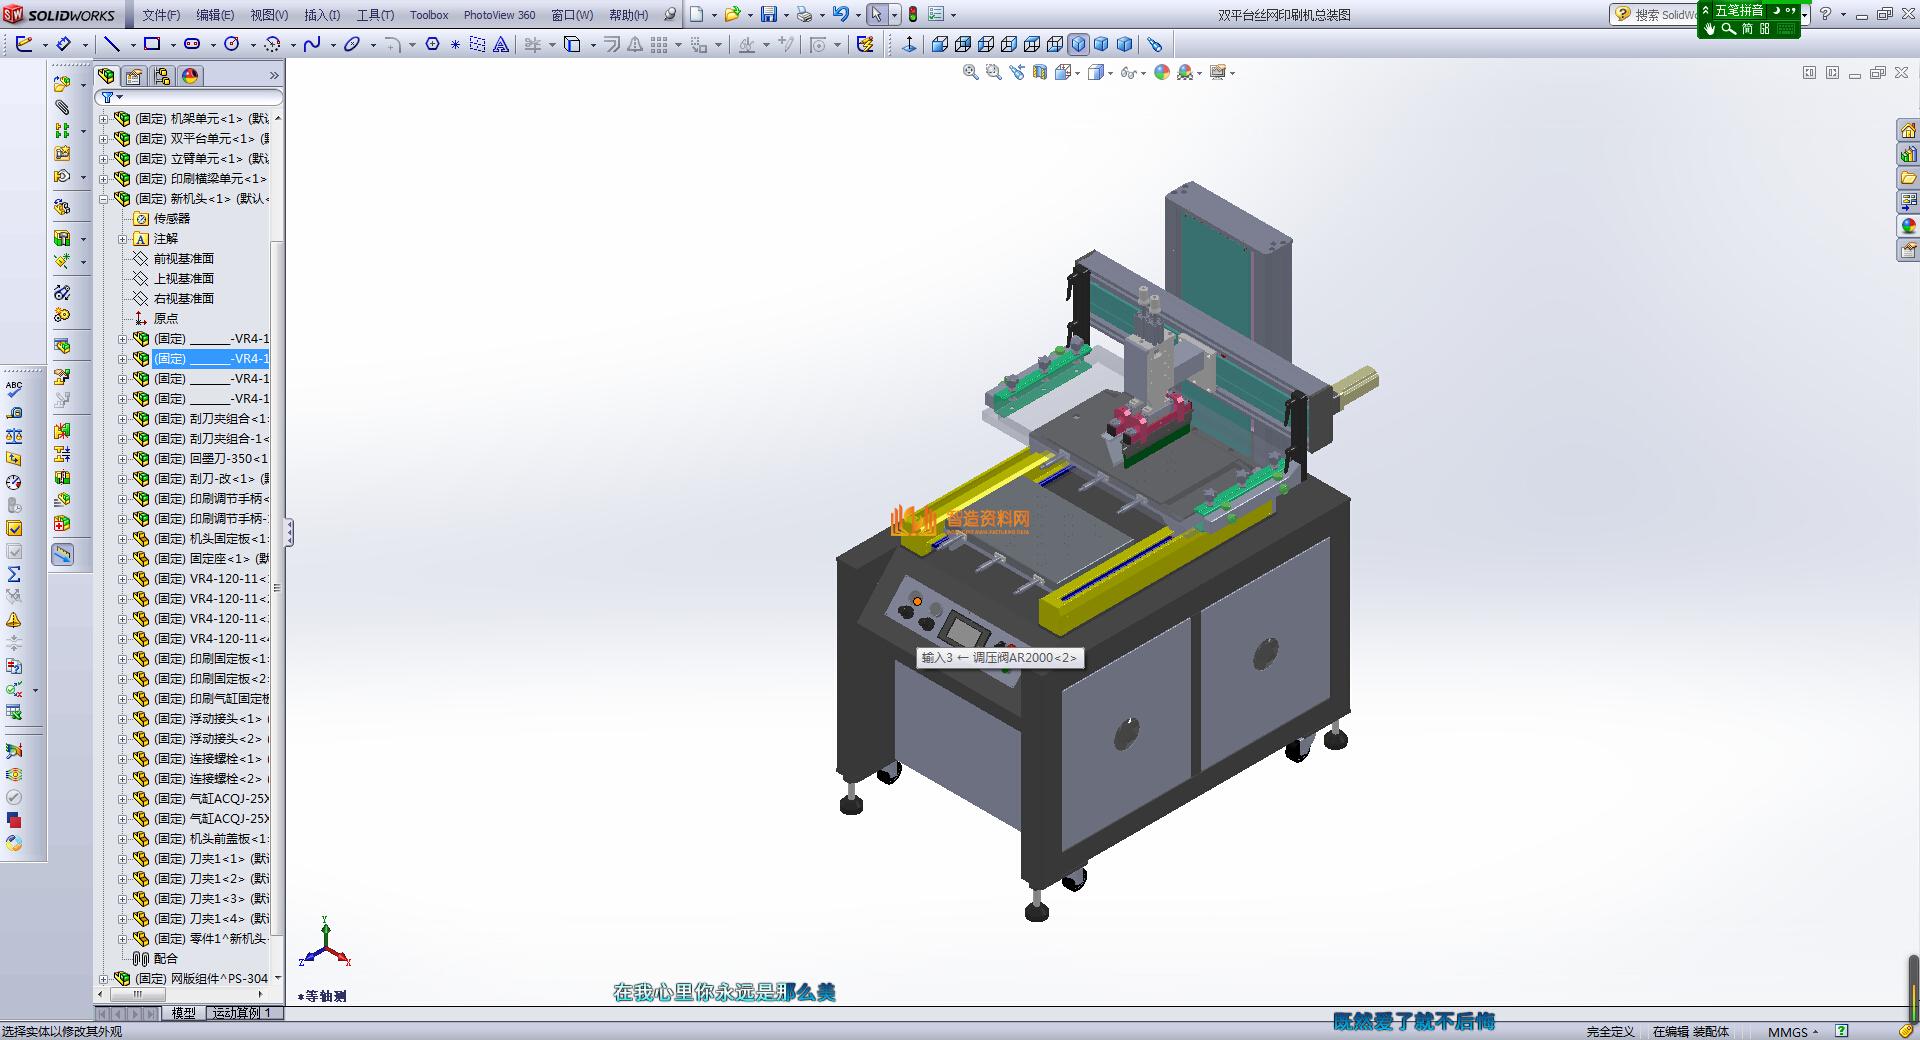
Task: Select 前视基准面 plane in the tree
Action: click(x=183, y=259)
